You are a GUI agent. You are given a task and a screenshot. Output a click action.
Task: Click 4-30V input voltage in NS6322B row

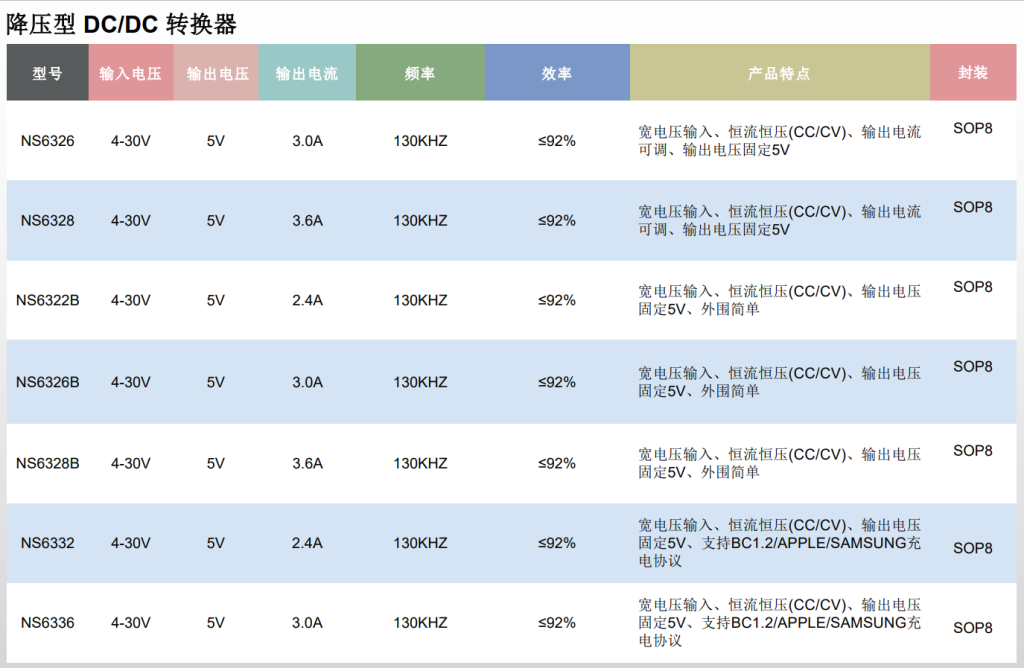coord(131,300)
